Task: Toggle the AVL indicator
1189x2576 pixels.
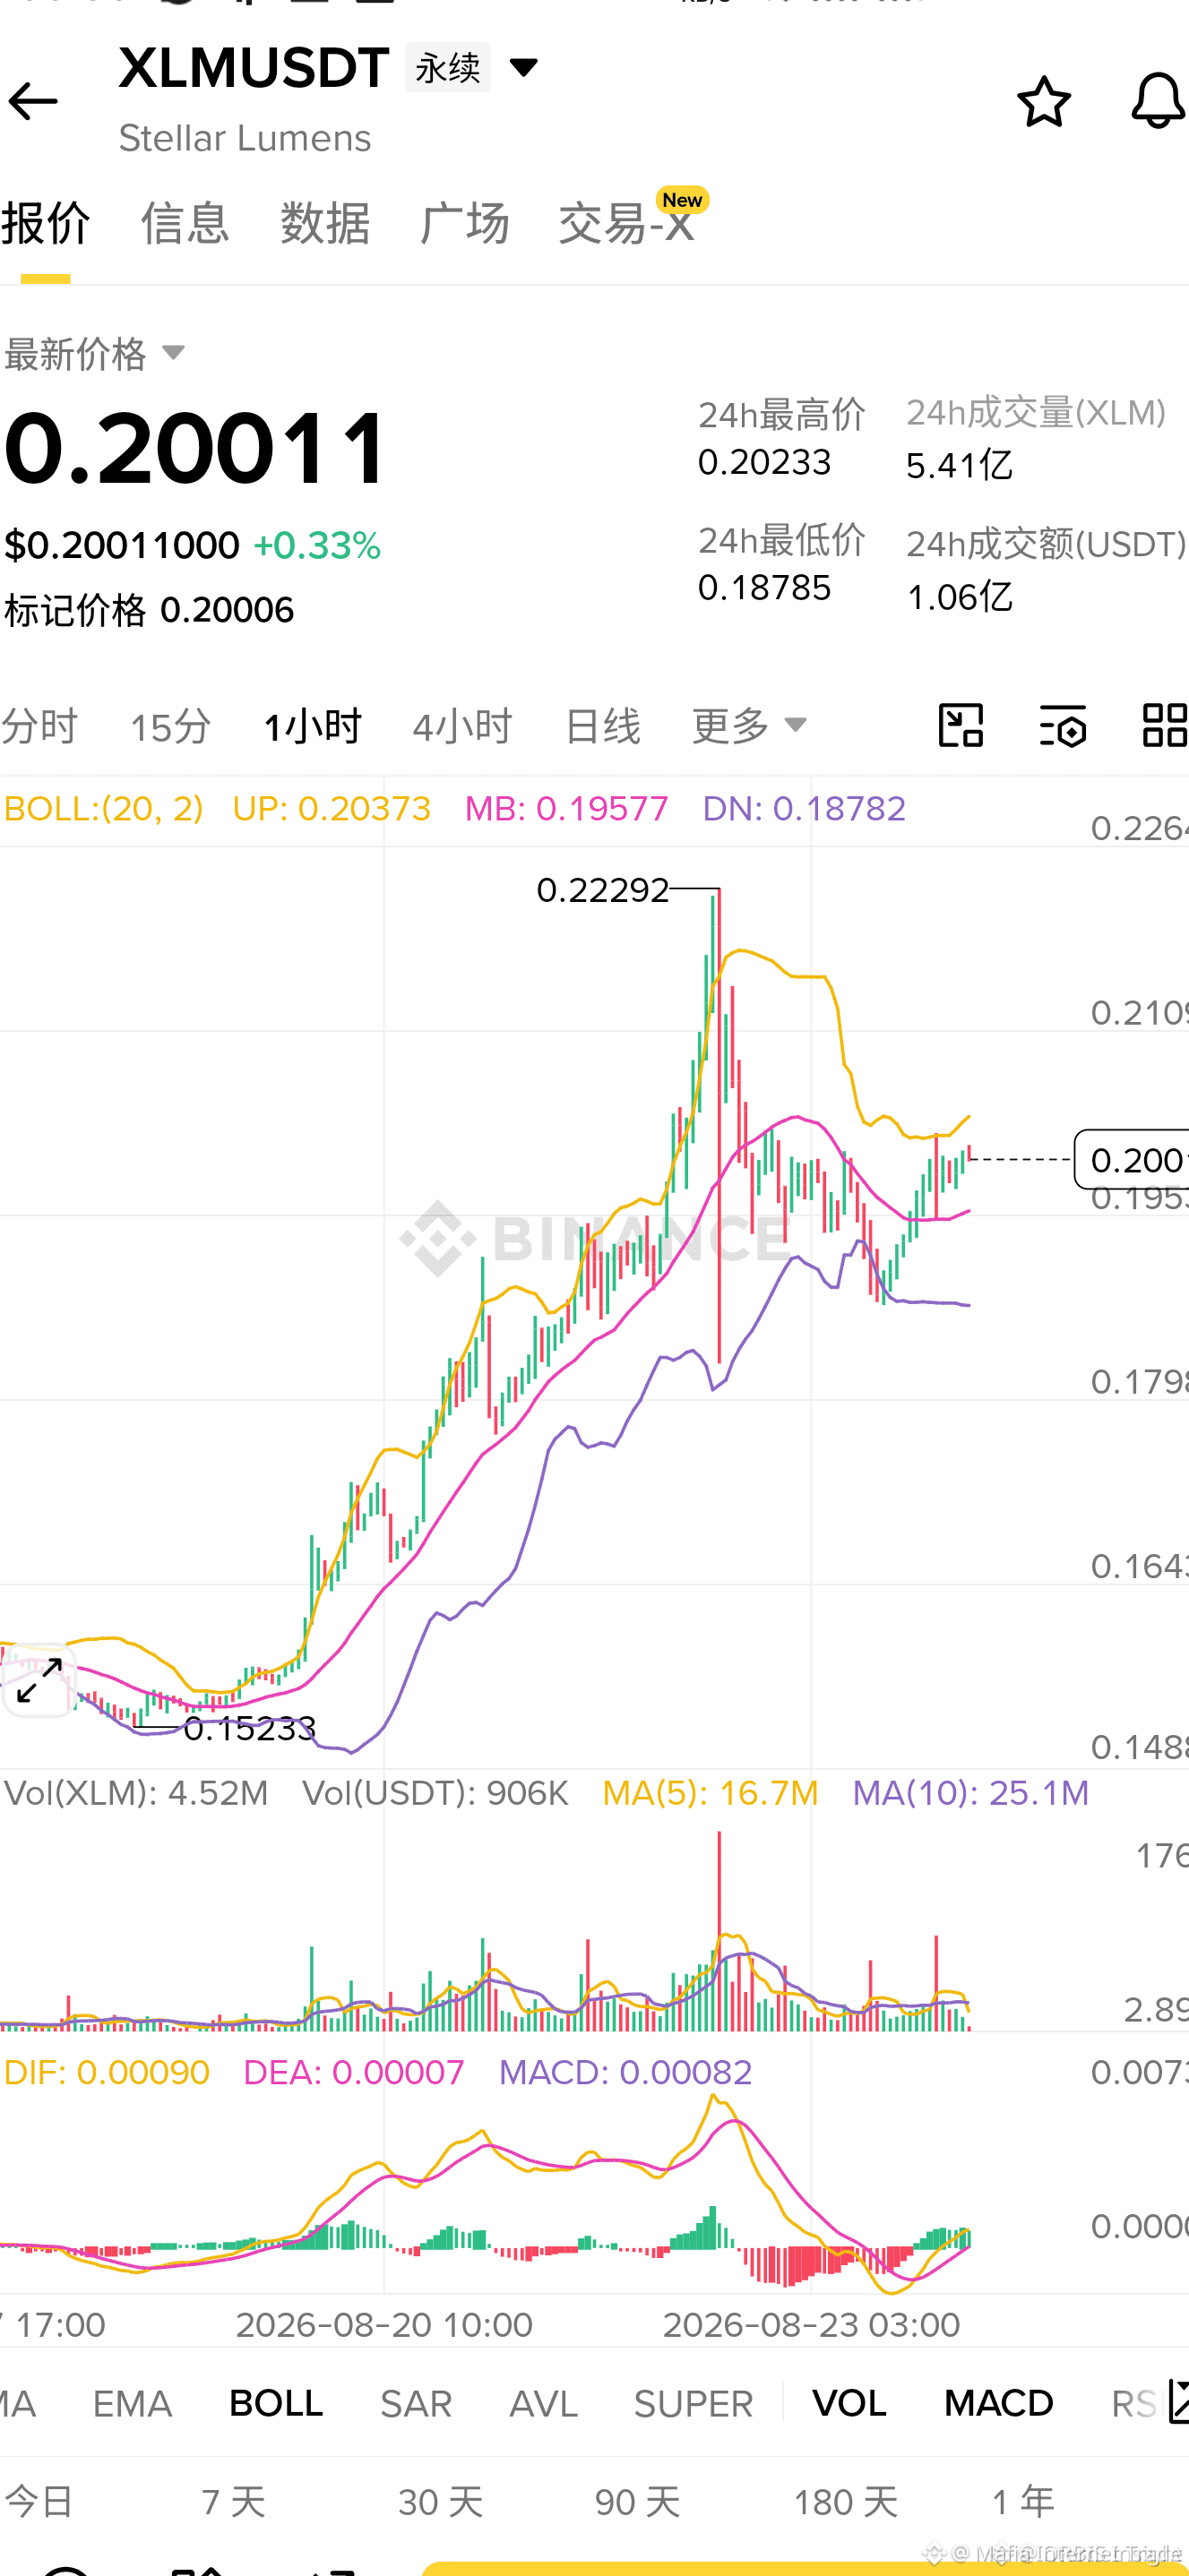Action: (x=543, y=2403)
